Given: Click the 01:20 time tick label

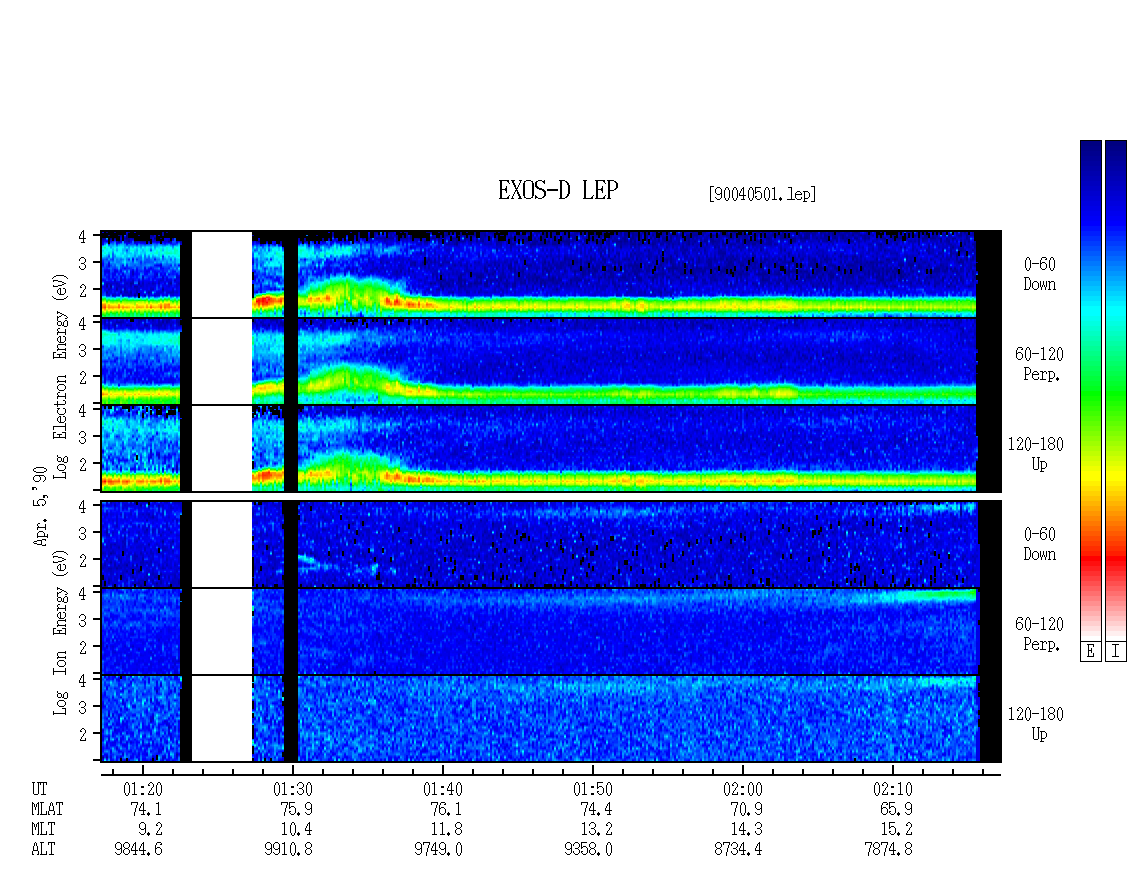Looking at the screenshot, I should pos(143,789).
